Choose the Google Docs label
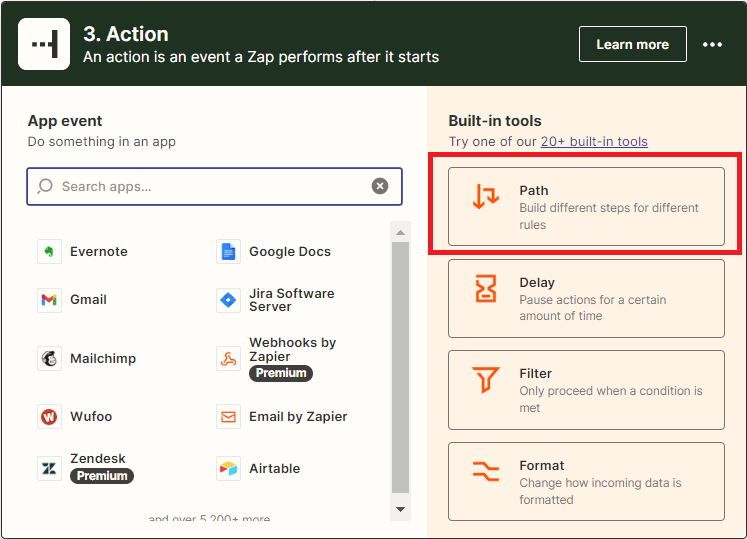The width and height of the screenshot is (747, 539). 290,252
